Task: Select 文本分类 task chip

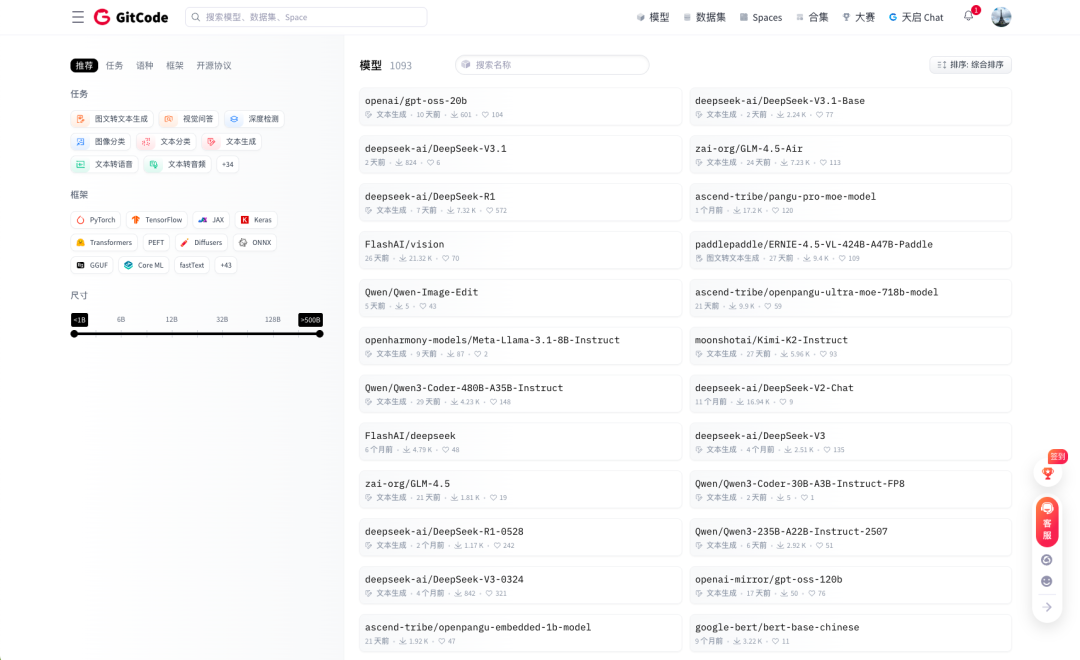Action: [166, 142]
